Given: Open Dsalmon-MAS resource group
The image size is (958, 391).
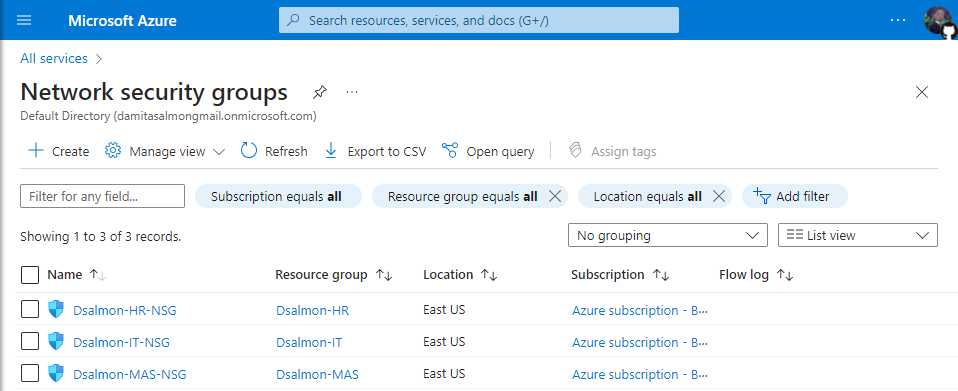Looking at the screenshot, I should click(318, 374).
